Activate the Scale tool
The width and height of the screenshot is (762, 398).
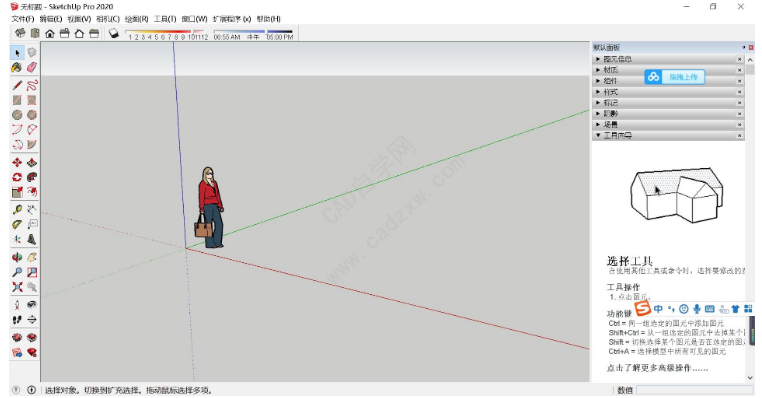tap(17, 192)
